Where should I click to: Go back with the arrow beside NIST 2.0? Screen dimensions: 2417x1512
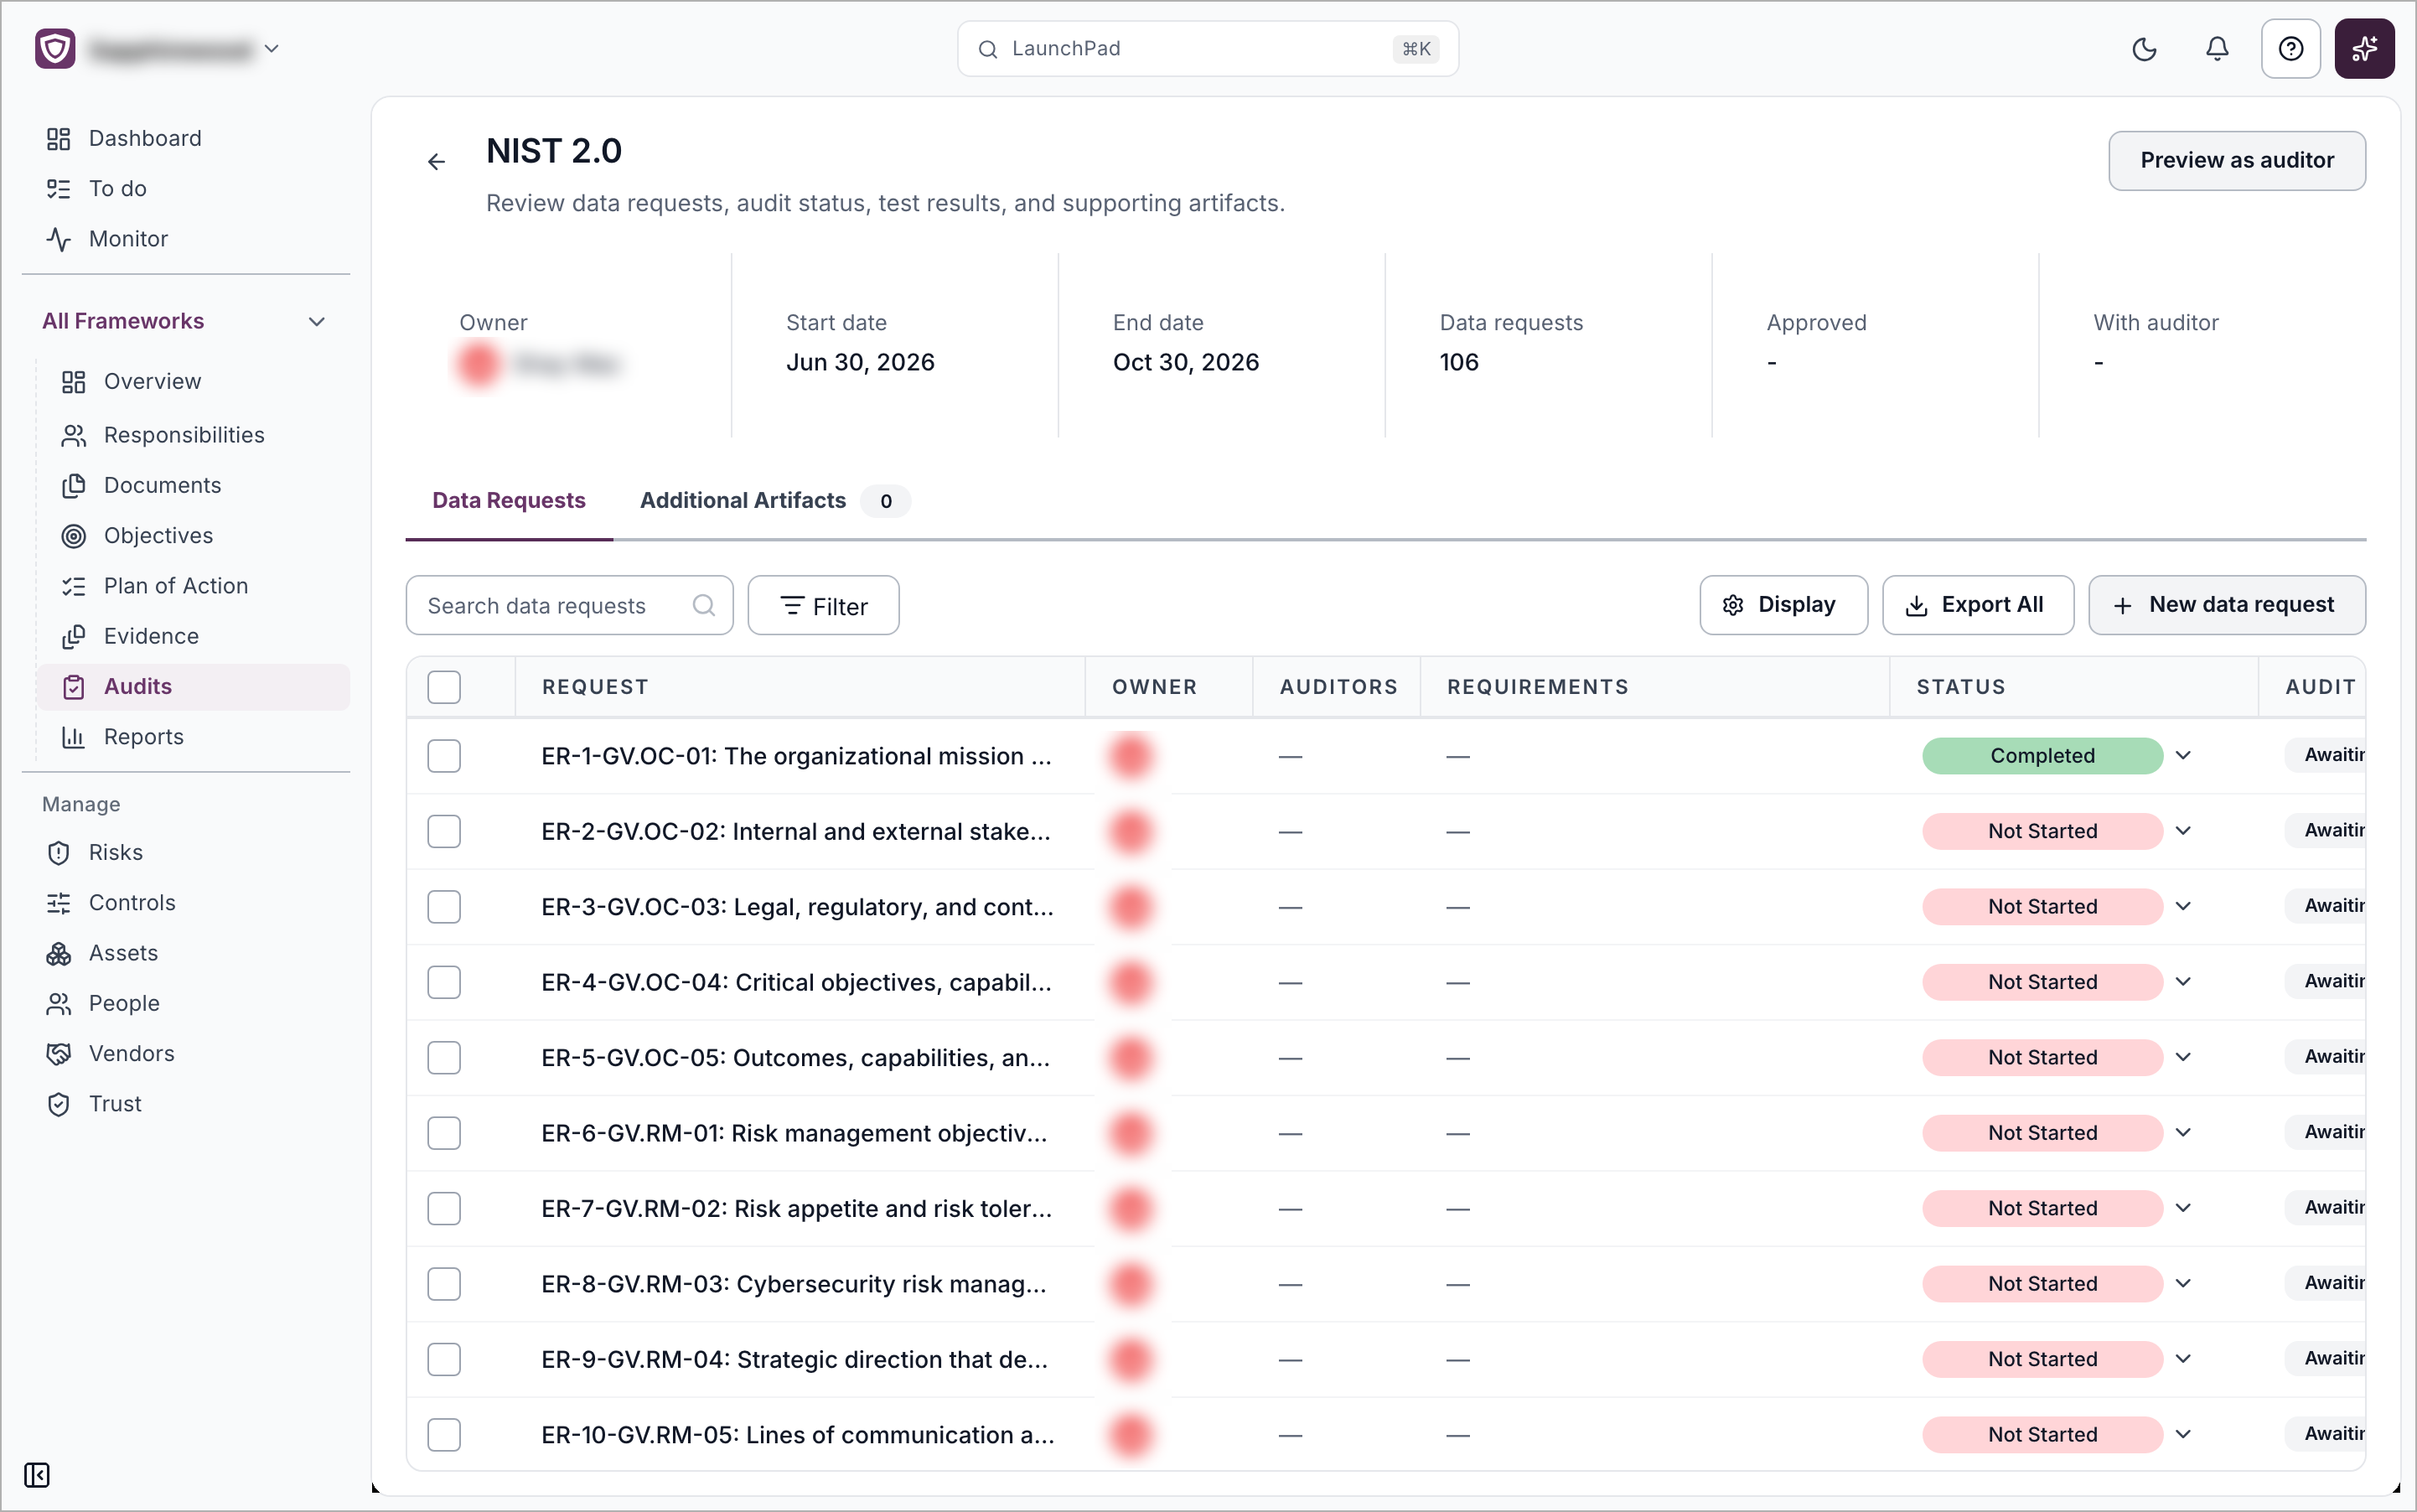point(436,162)
